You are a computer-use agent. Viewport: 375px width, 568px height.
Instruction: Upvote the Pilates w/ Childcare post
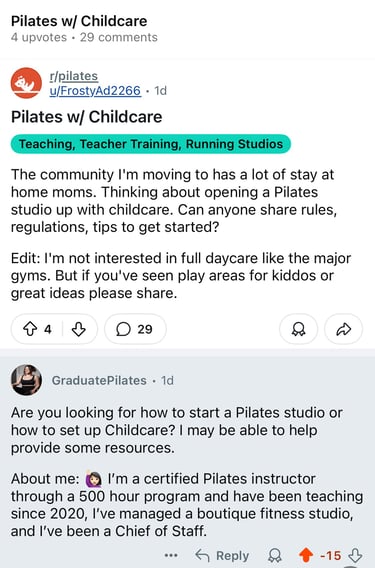point(30,329)
